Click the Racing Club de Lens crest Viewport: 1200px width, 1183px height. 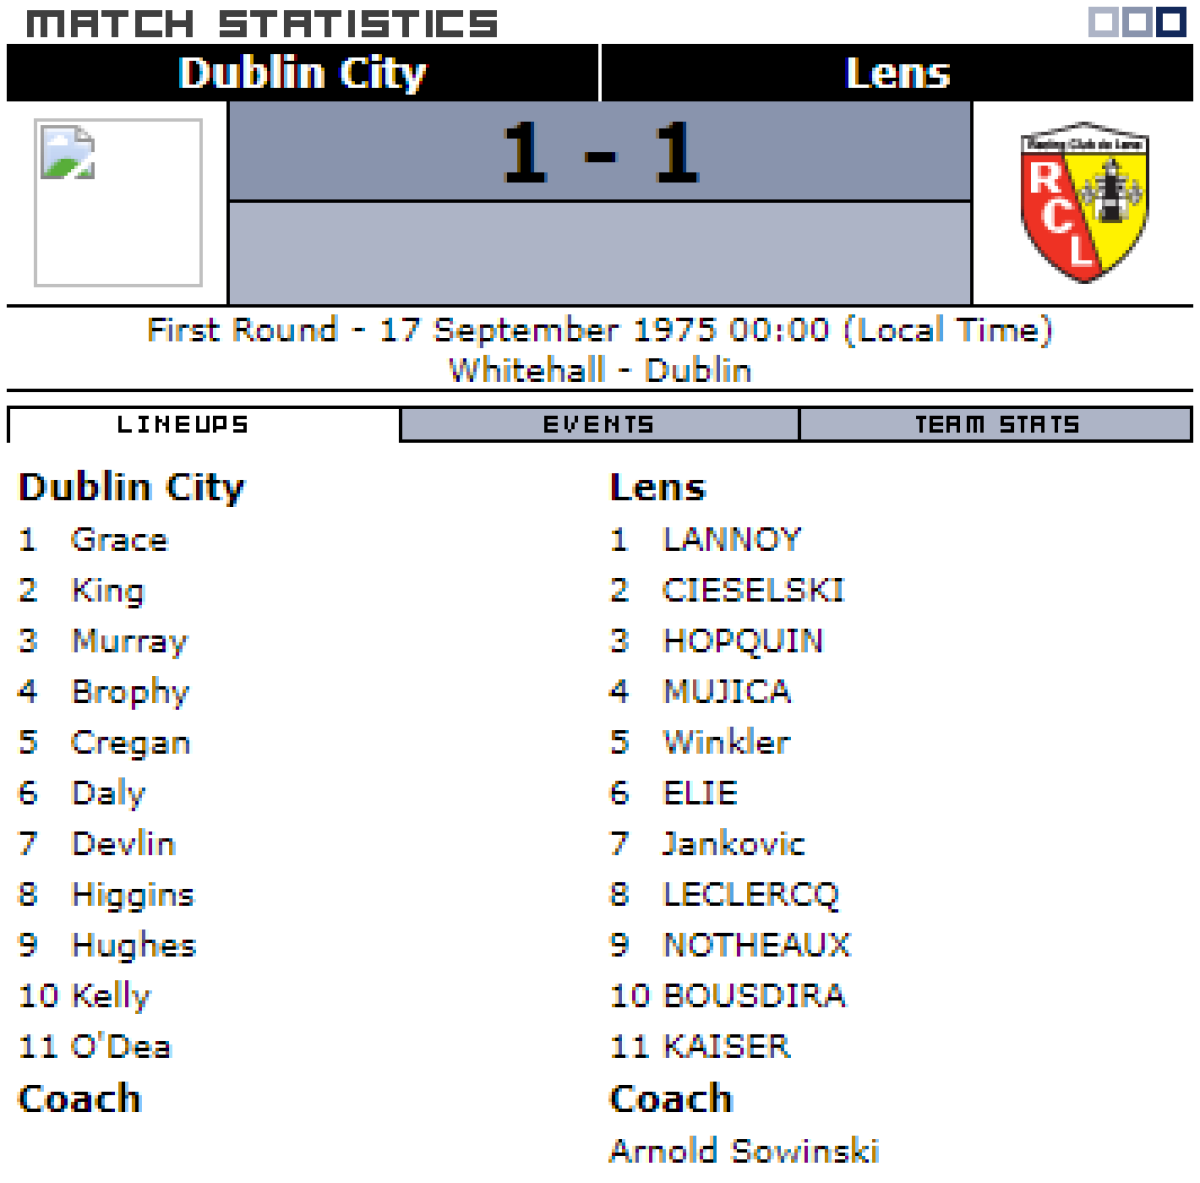[x=1084, y=202]
